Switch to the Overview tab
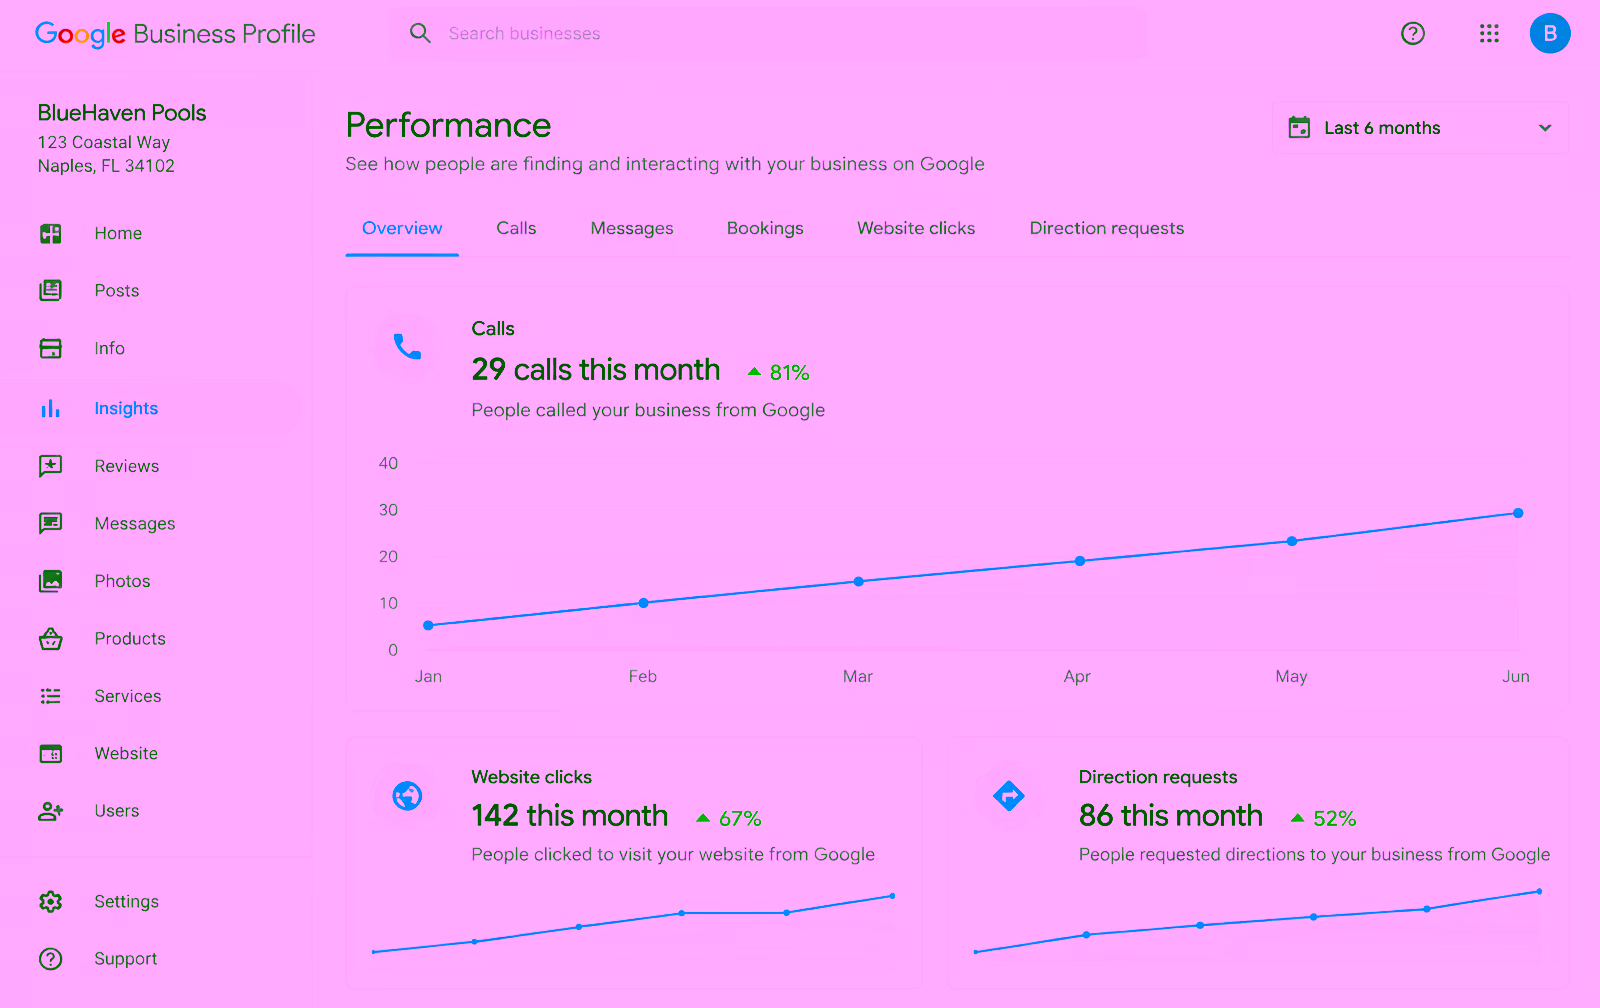Viewport: 1600px width, 1008px height. pyautogui.click(x=402, y=229)
